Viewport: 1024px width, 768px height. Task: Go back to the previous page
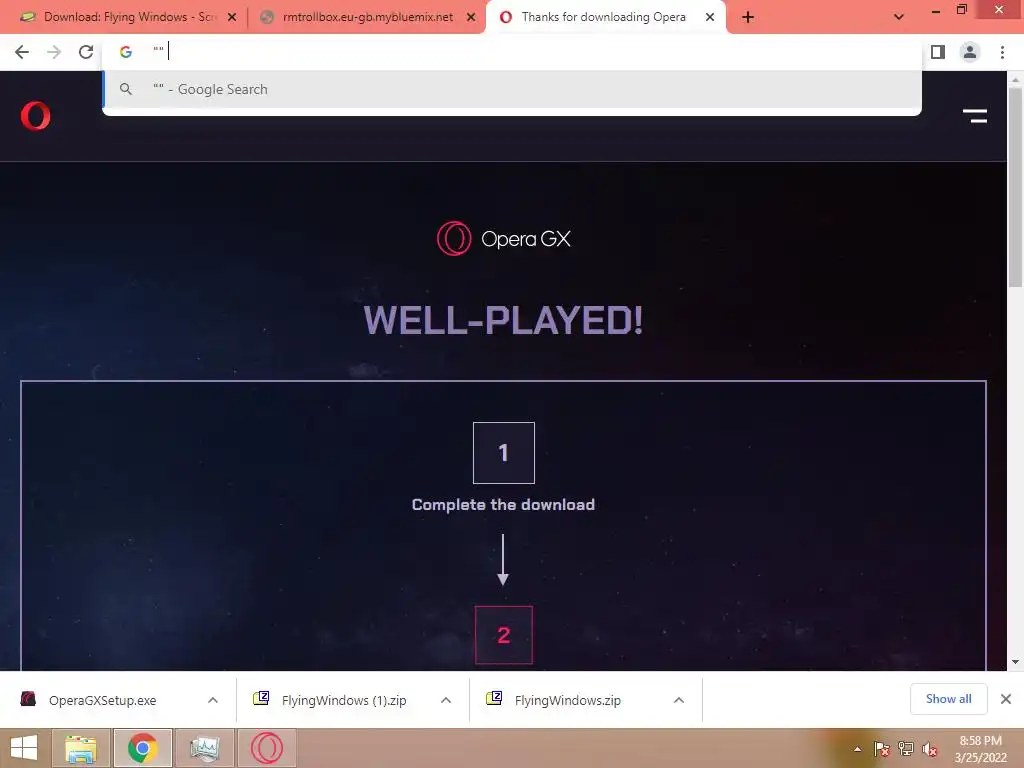click(22, 52)
